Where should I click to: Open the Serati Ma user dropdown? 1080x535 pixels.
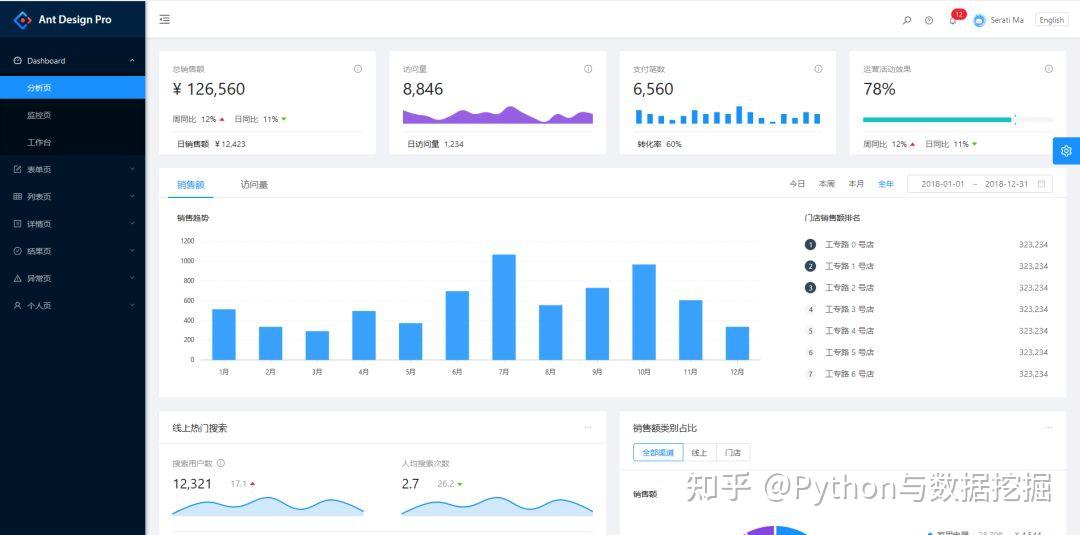tap(999, 20)
